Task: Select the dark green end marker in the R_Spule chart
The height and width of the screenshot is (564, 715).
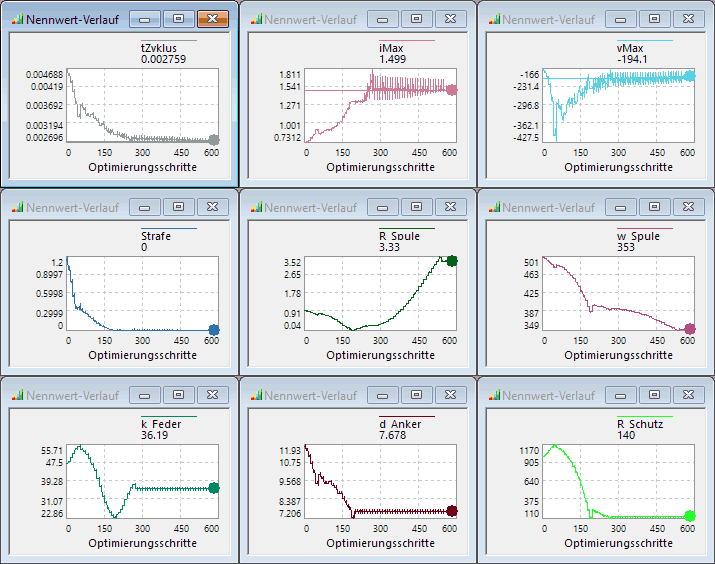Action: [451, 261]
